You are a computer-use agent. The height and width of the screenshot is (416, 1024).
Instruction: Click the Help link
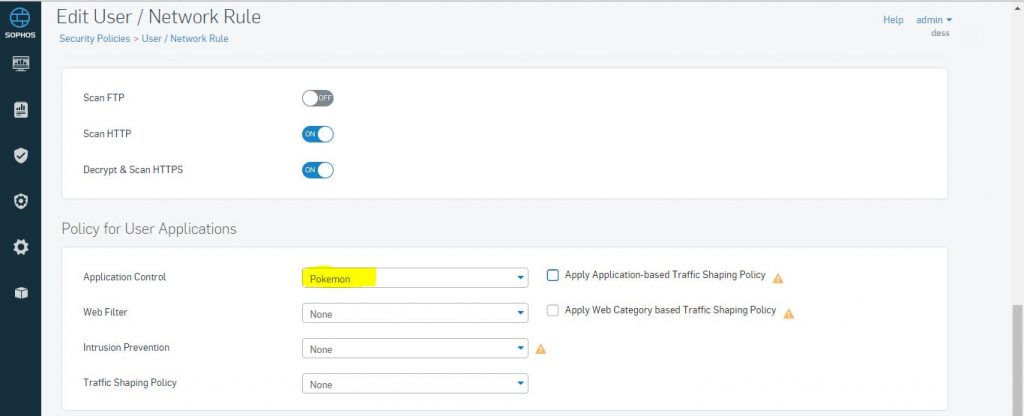tap(893, 20)
